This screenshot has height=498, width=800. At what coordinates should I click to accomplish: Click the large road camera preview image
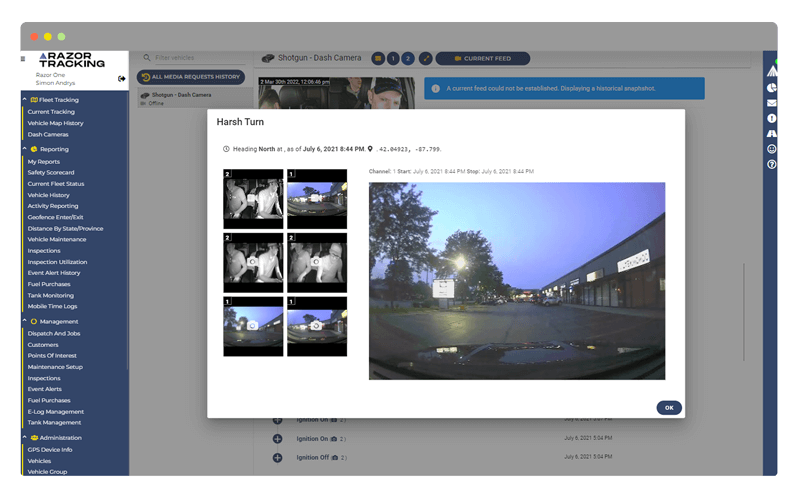click(517, 281)
